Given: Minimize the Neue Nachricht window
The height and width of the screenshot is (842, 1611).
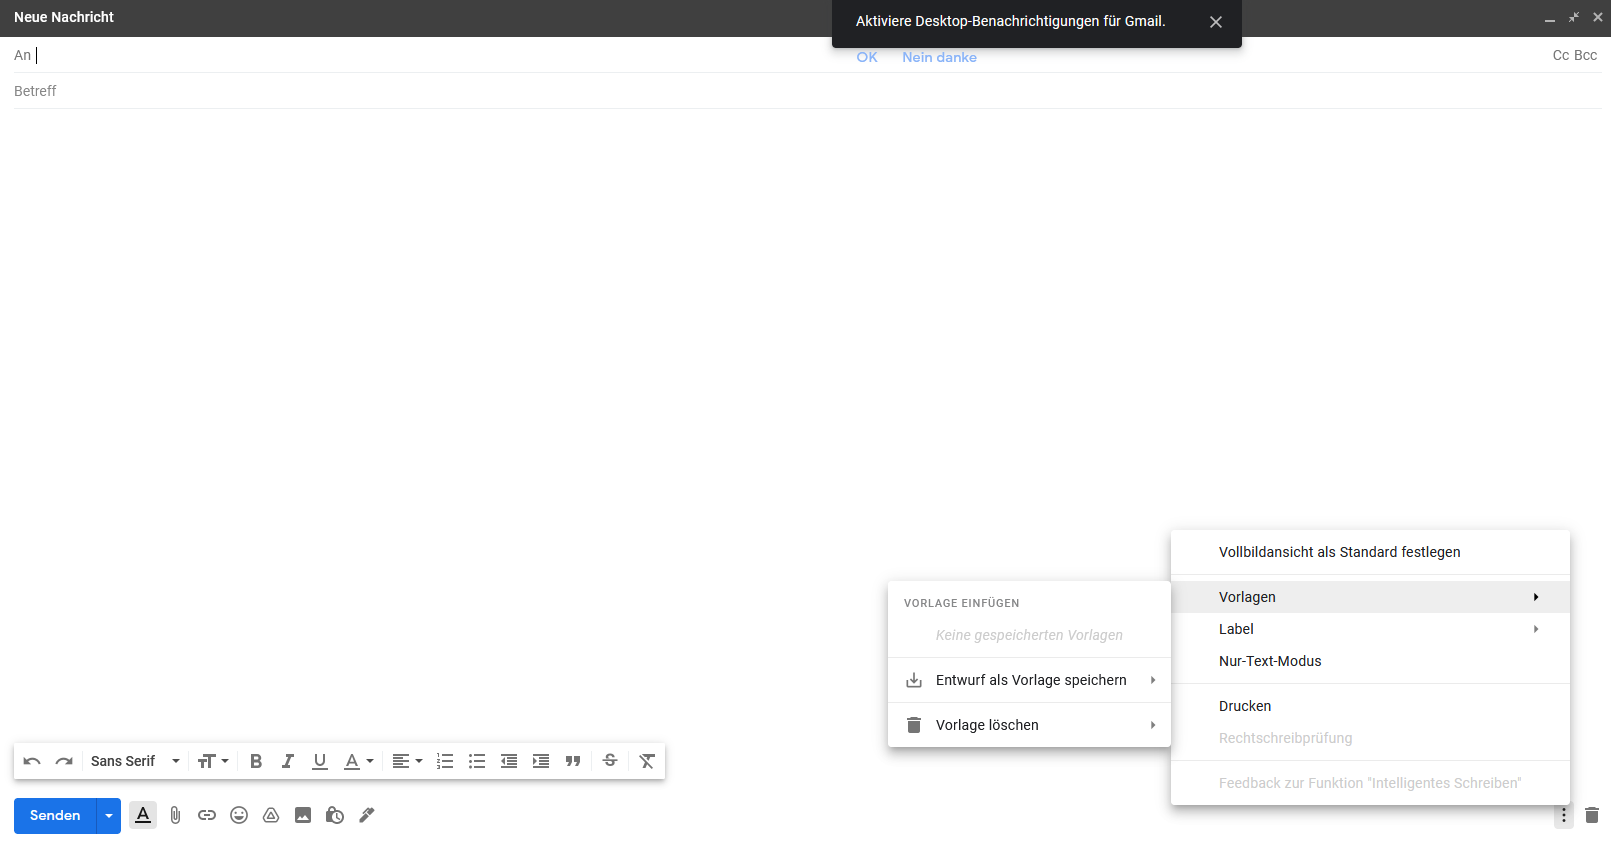Looking at the screenshot, I should pos(1550,18).
